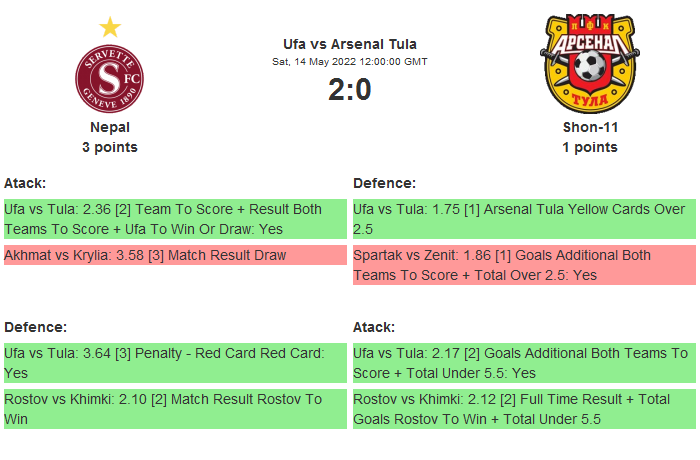Select the Rostov To Win + Total Under 5.5 bet
700x460 pixels.
(524, 409)
